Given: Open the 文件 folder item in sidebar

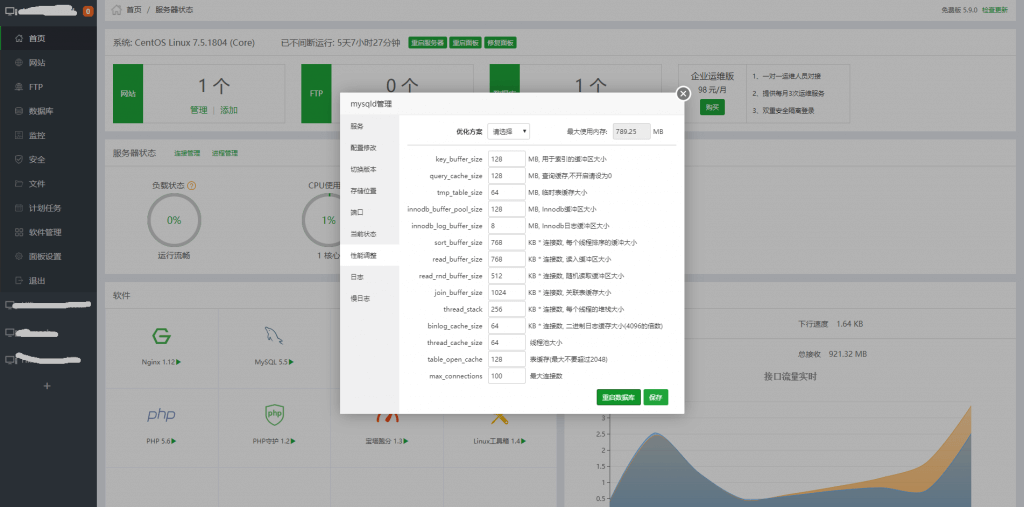Looking at the screenshot, I should (x=48, y=184).
